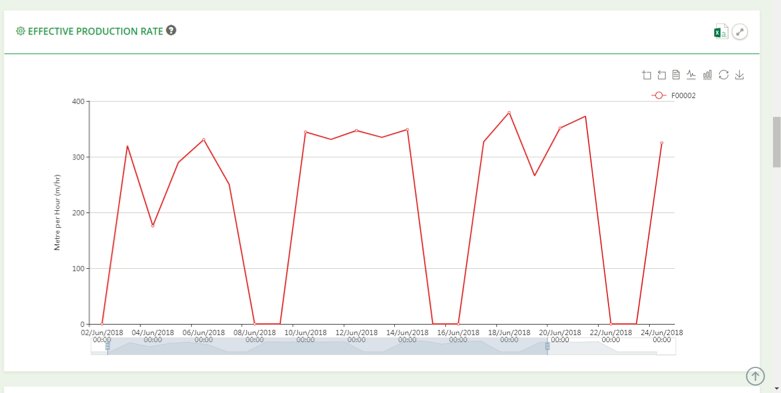This screenshot has width=781, height=393.
Task: Click the 08/Jun/2018 axis label
Action: pos(255,336)
